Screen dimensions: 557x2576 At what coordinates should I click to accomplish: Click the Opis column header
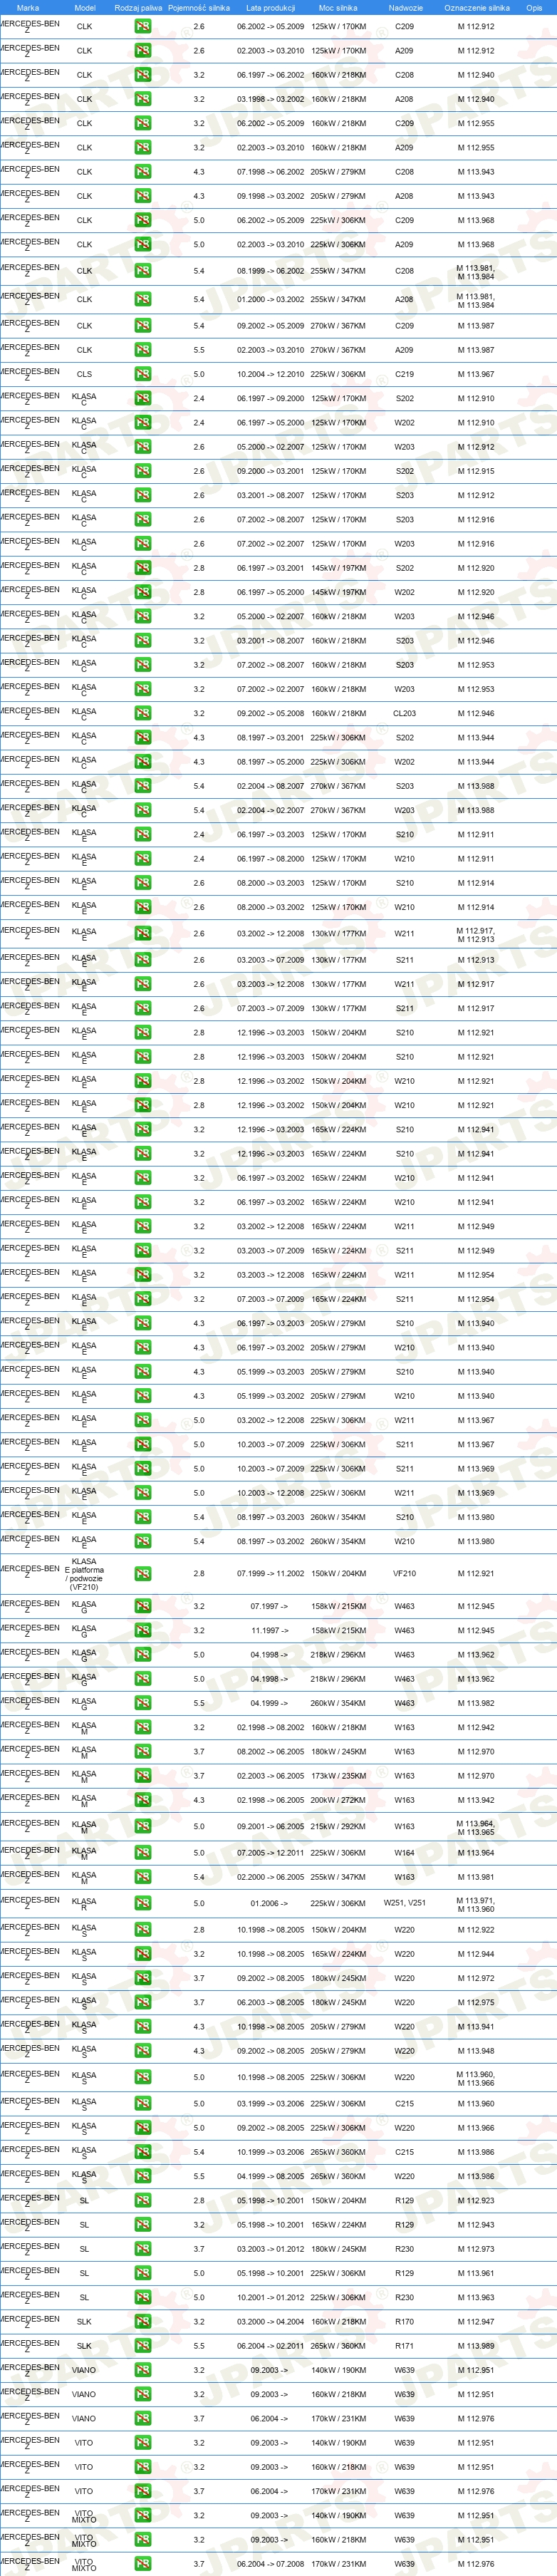point(534,7)
